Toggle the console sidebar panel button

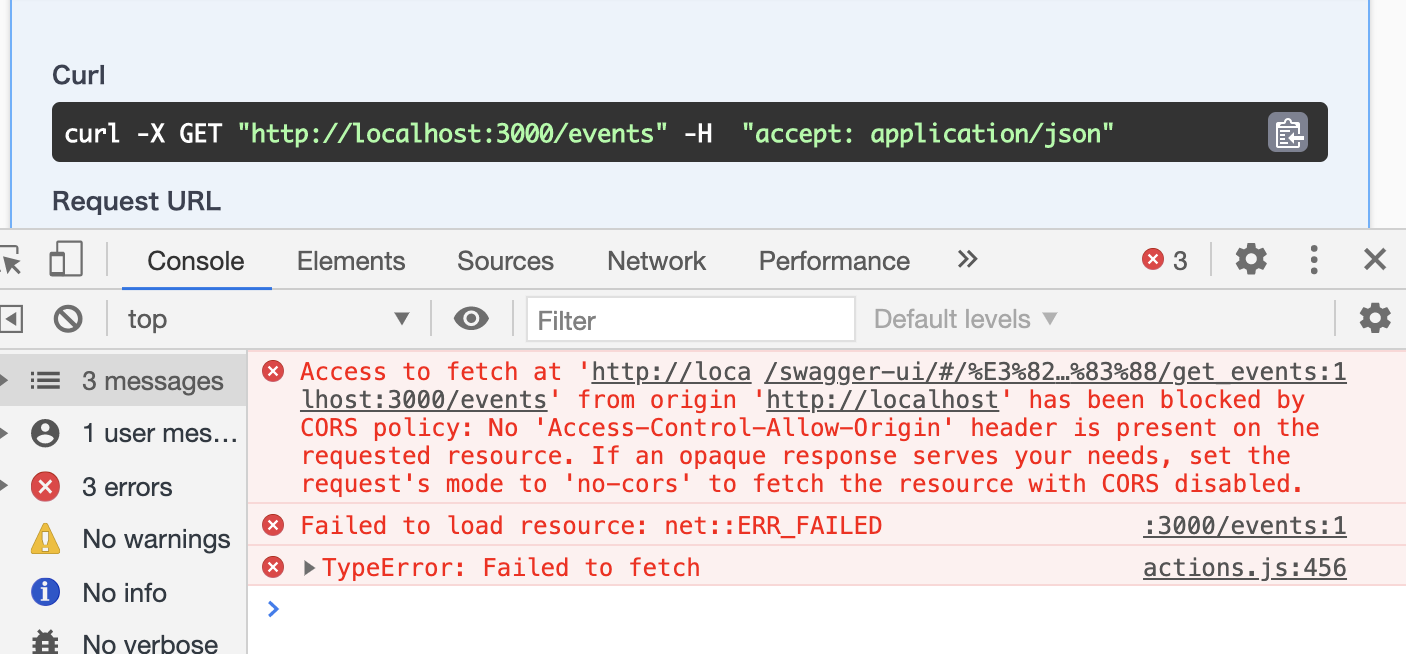click(10, 319)
